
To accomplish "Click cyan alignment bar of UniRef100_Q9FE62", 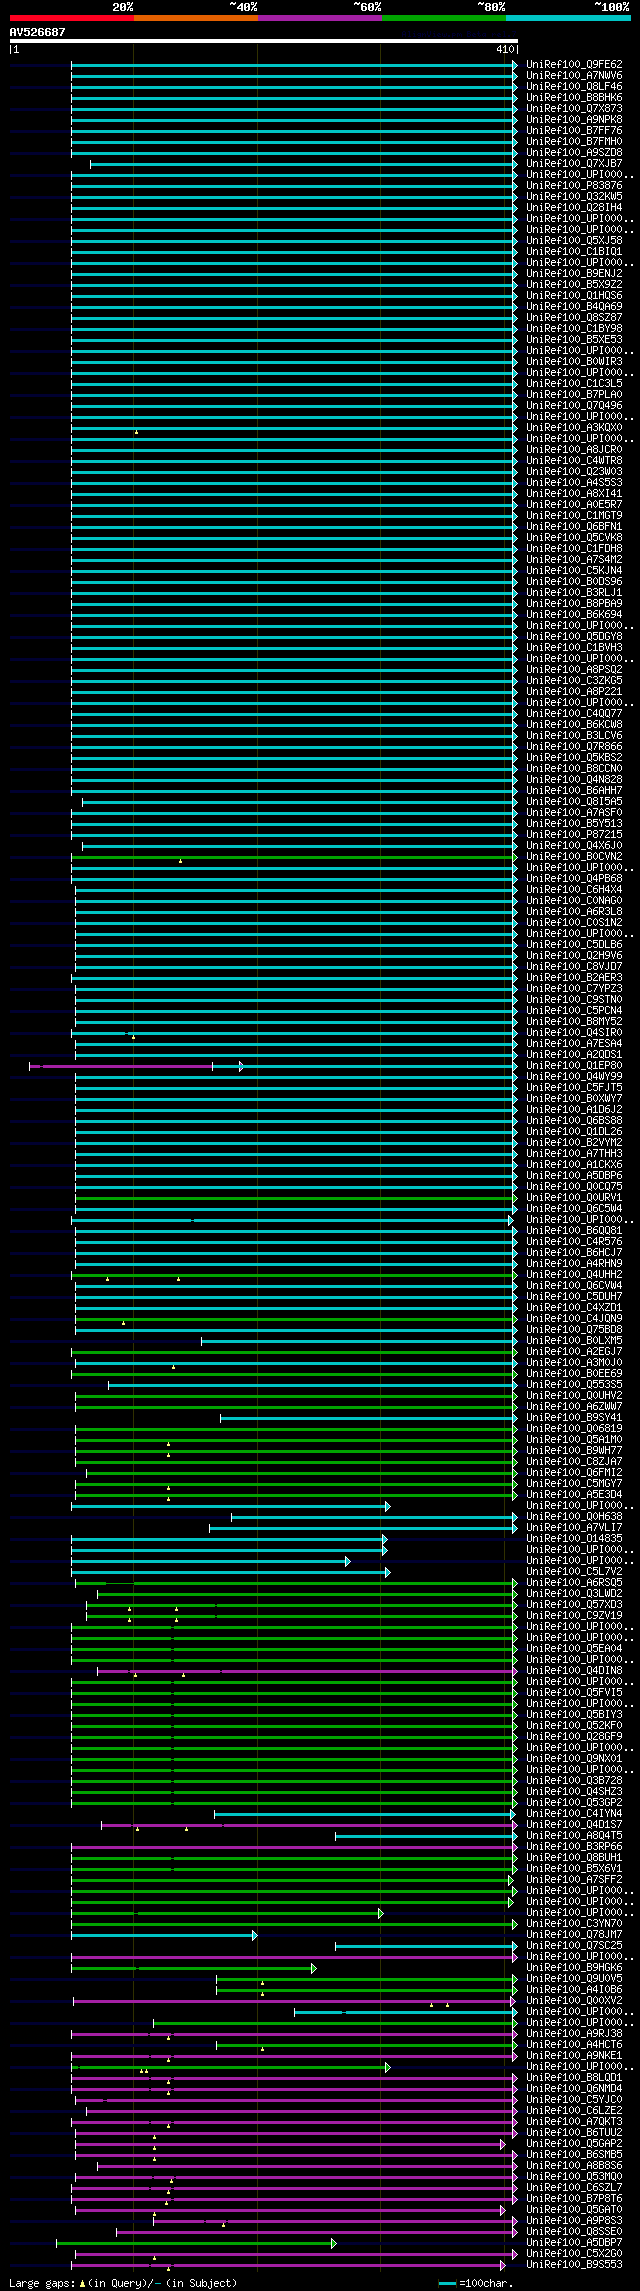I will point(293,65).
